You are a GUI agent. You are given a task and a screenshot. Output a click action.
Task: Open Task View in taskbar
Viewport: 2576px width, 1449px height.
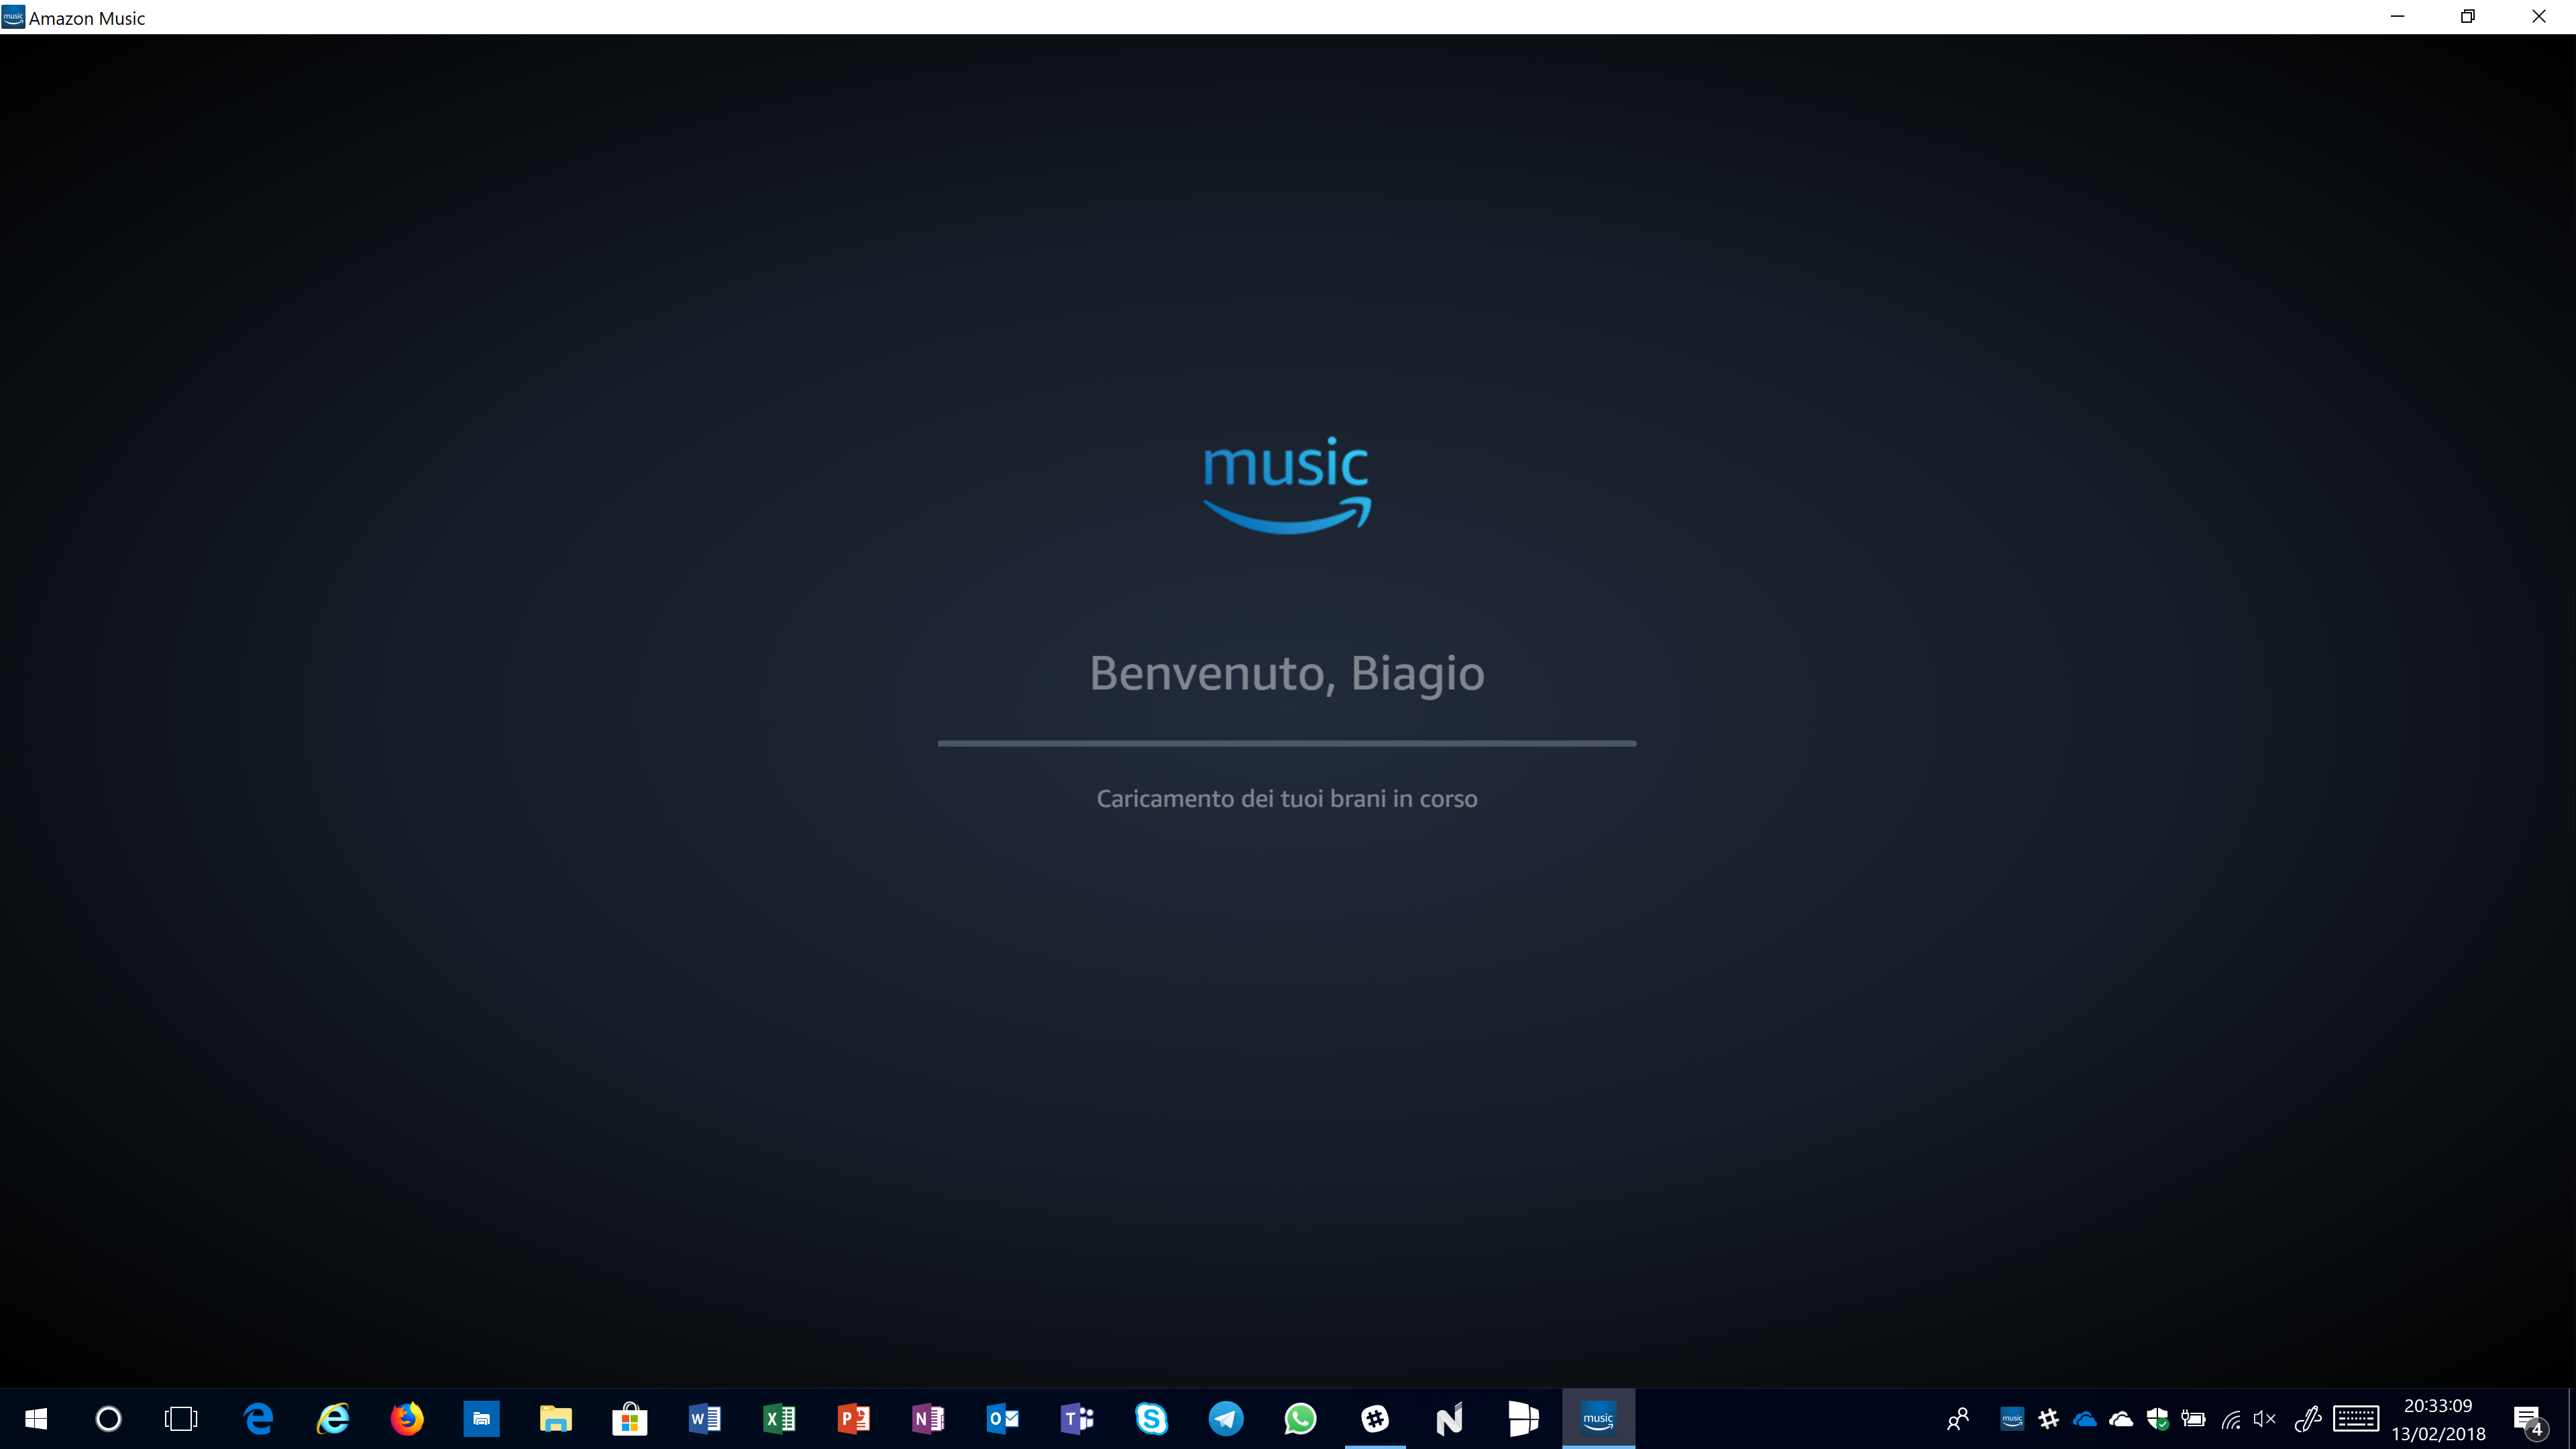(x=181, y=1418)
